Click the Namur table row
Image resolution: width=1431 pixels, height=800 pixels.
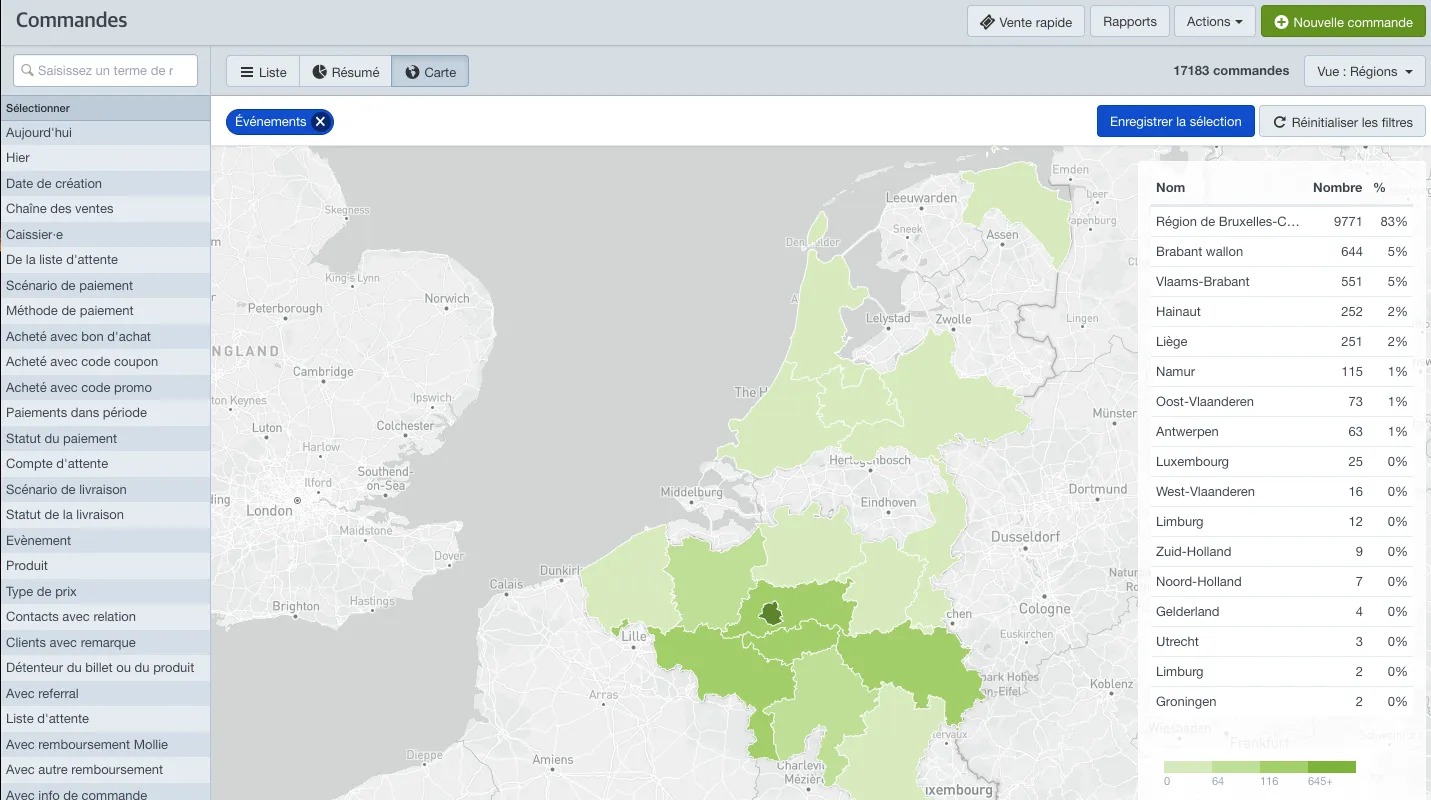[1281, 372]
